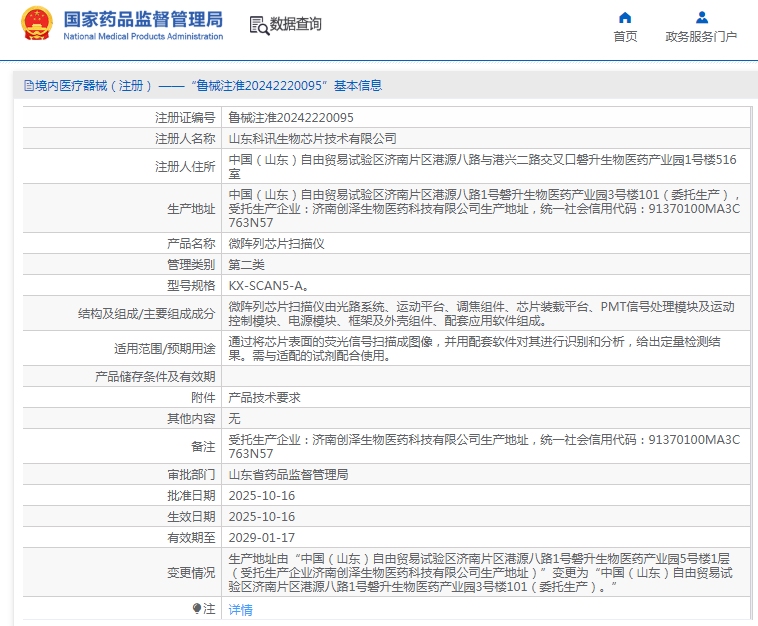This screenshot has height=626, width=758.
Task: Click the national emblem logo
Action: [37, 23]
